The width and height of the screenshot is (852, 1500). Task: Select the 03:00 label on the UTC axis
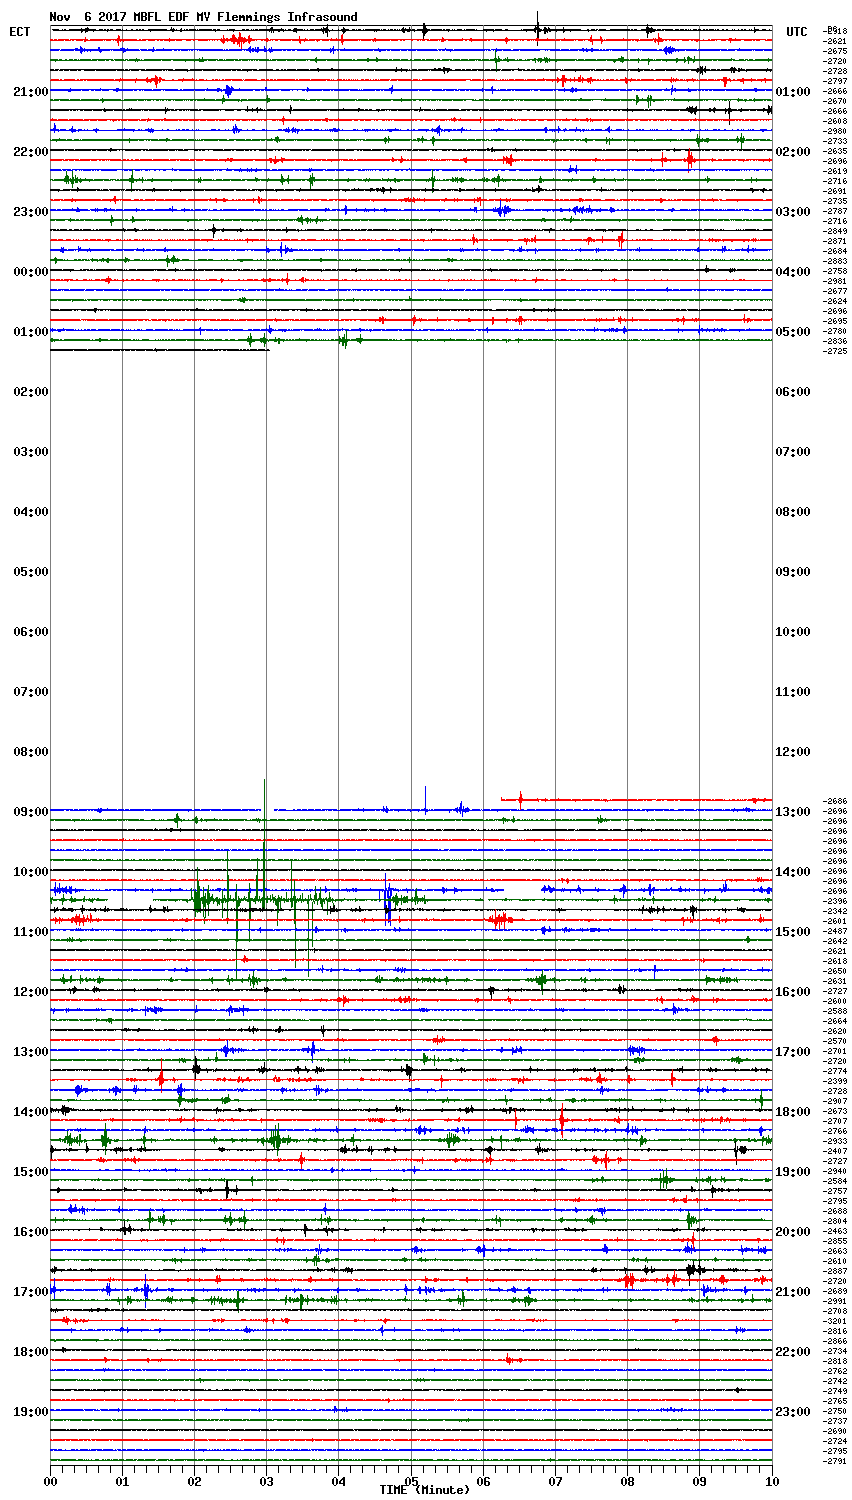793,212
